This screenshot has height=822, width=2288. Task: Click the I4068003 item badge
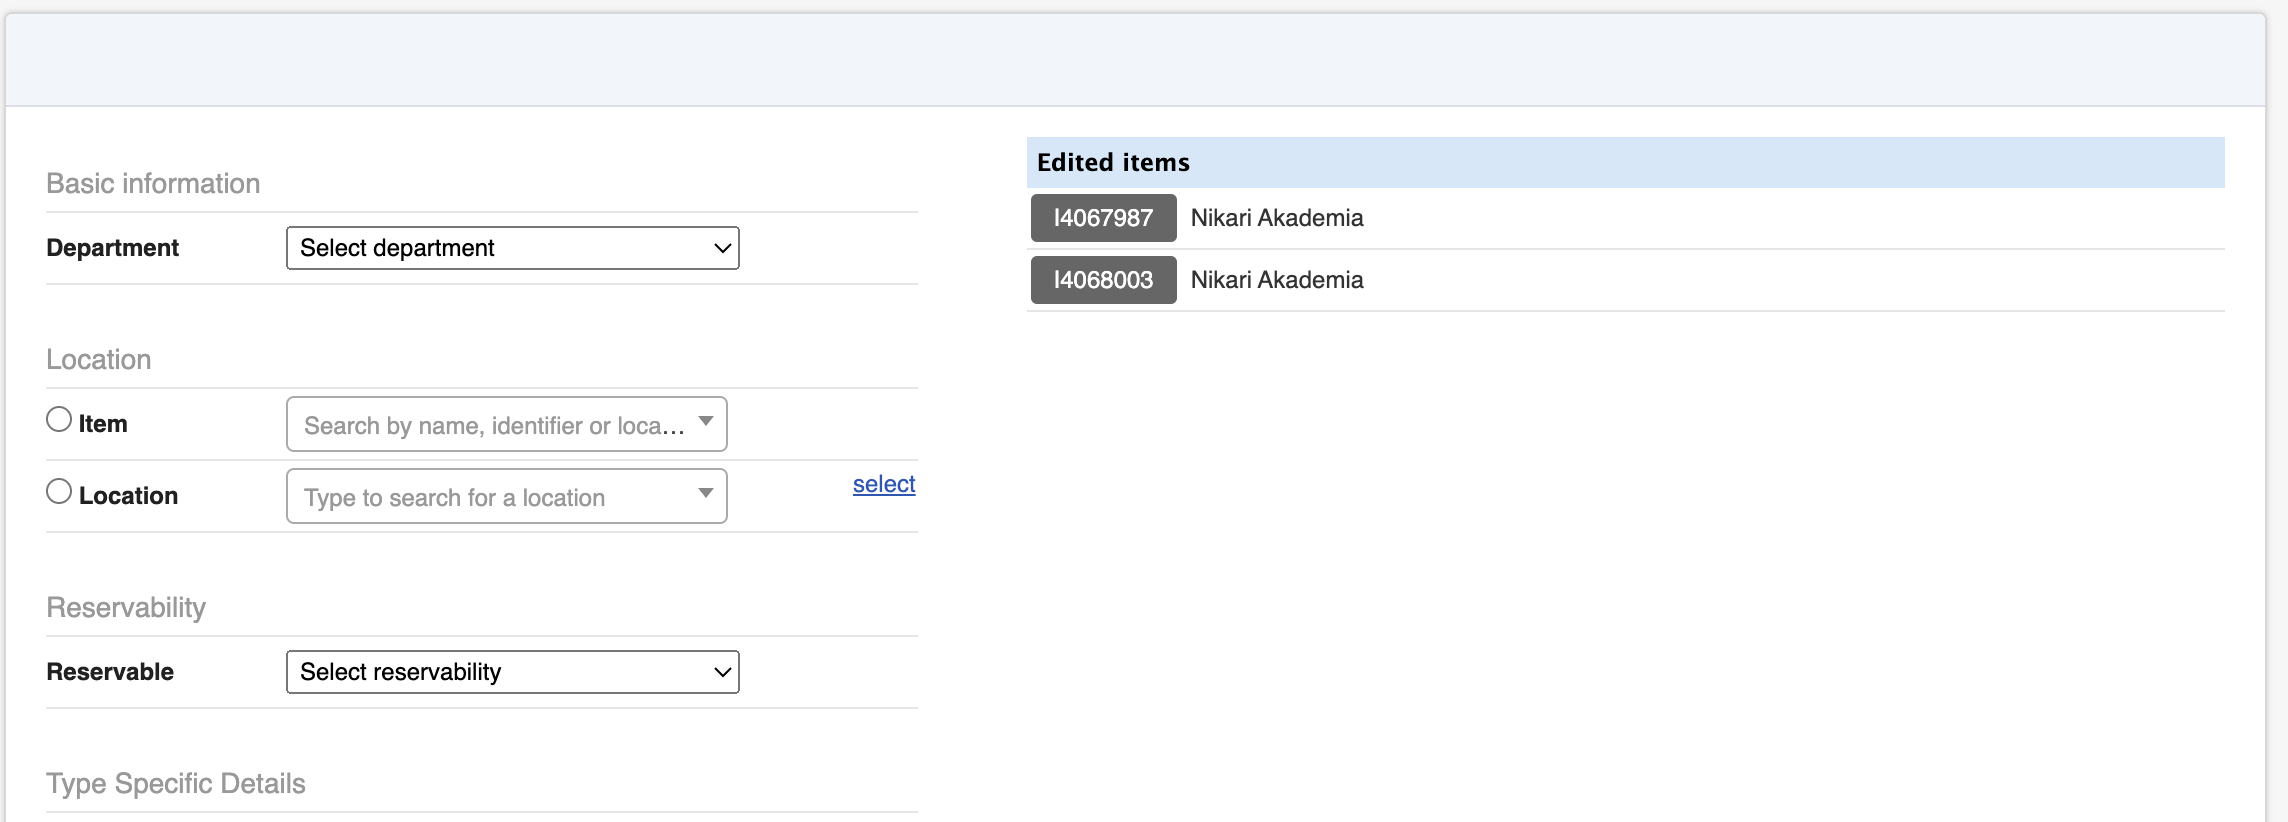coord(1103,280)
